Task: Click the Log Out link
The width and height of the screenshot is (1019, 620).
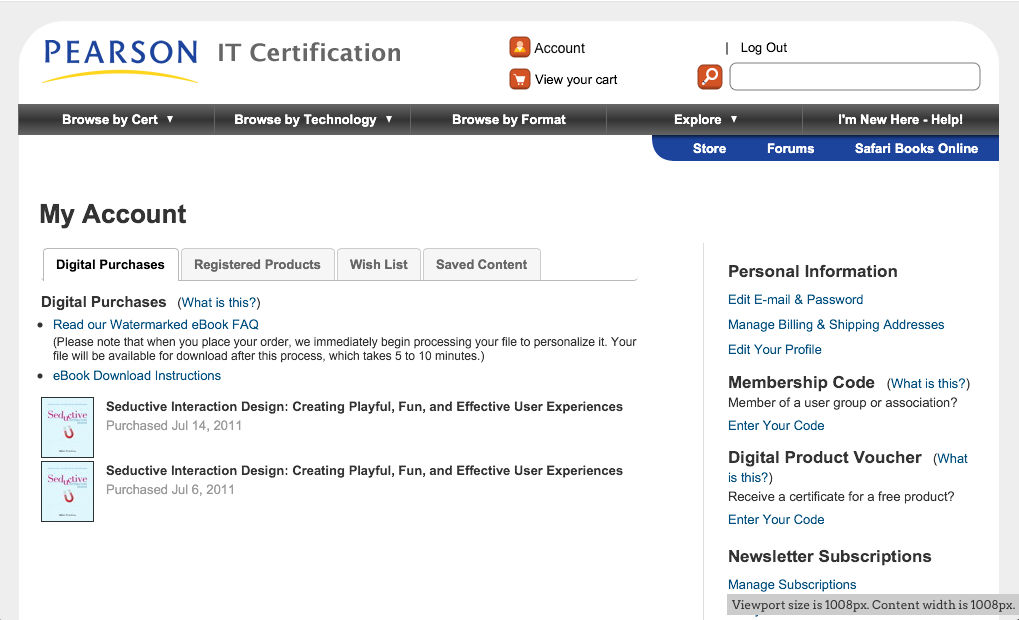Action: [764, 47]
